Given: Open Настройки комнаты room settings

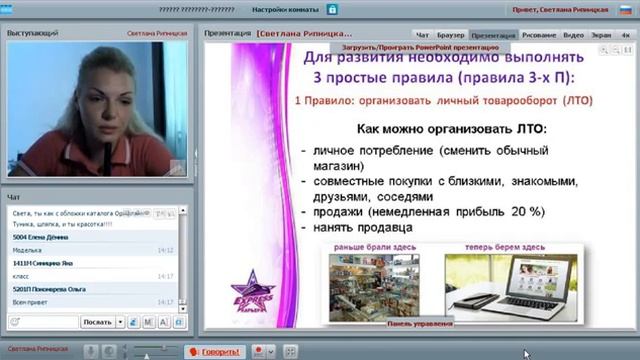Looking at the screenshot, I should 285,9.
